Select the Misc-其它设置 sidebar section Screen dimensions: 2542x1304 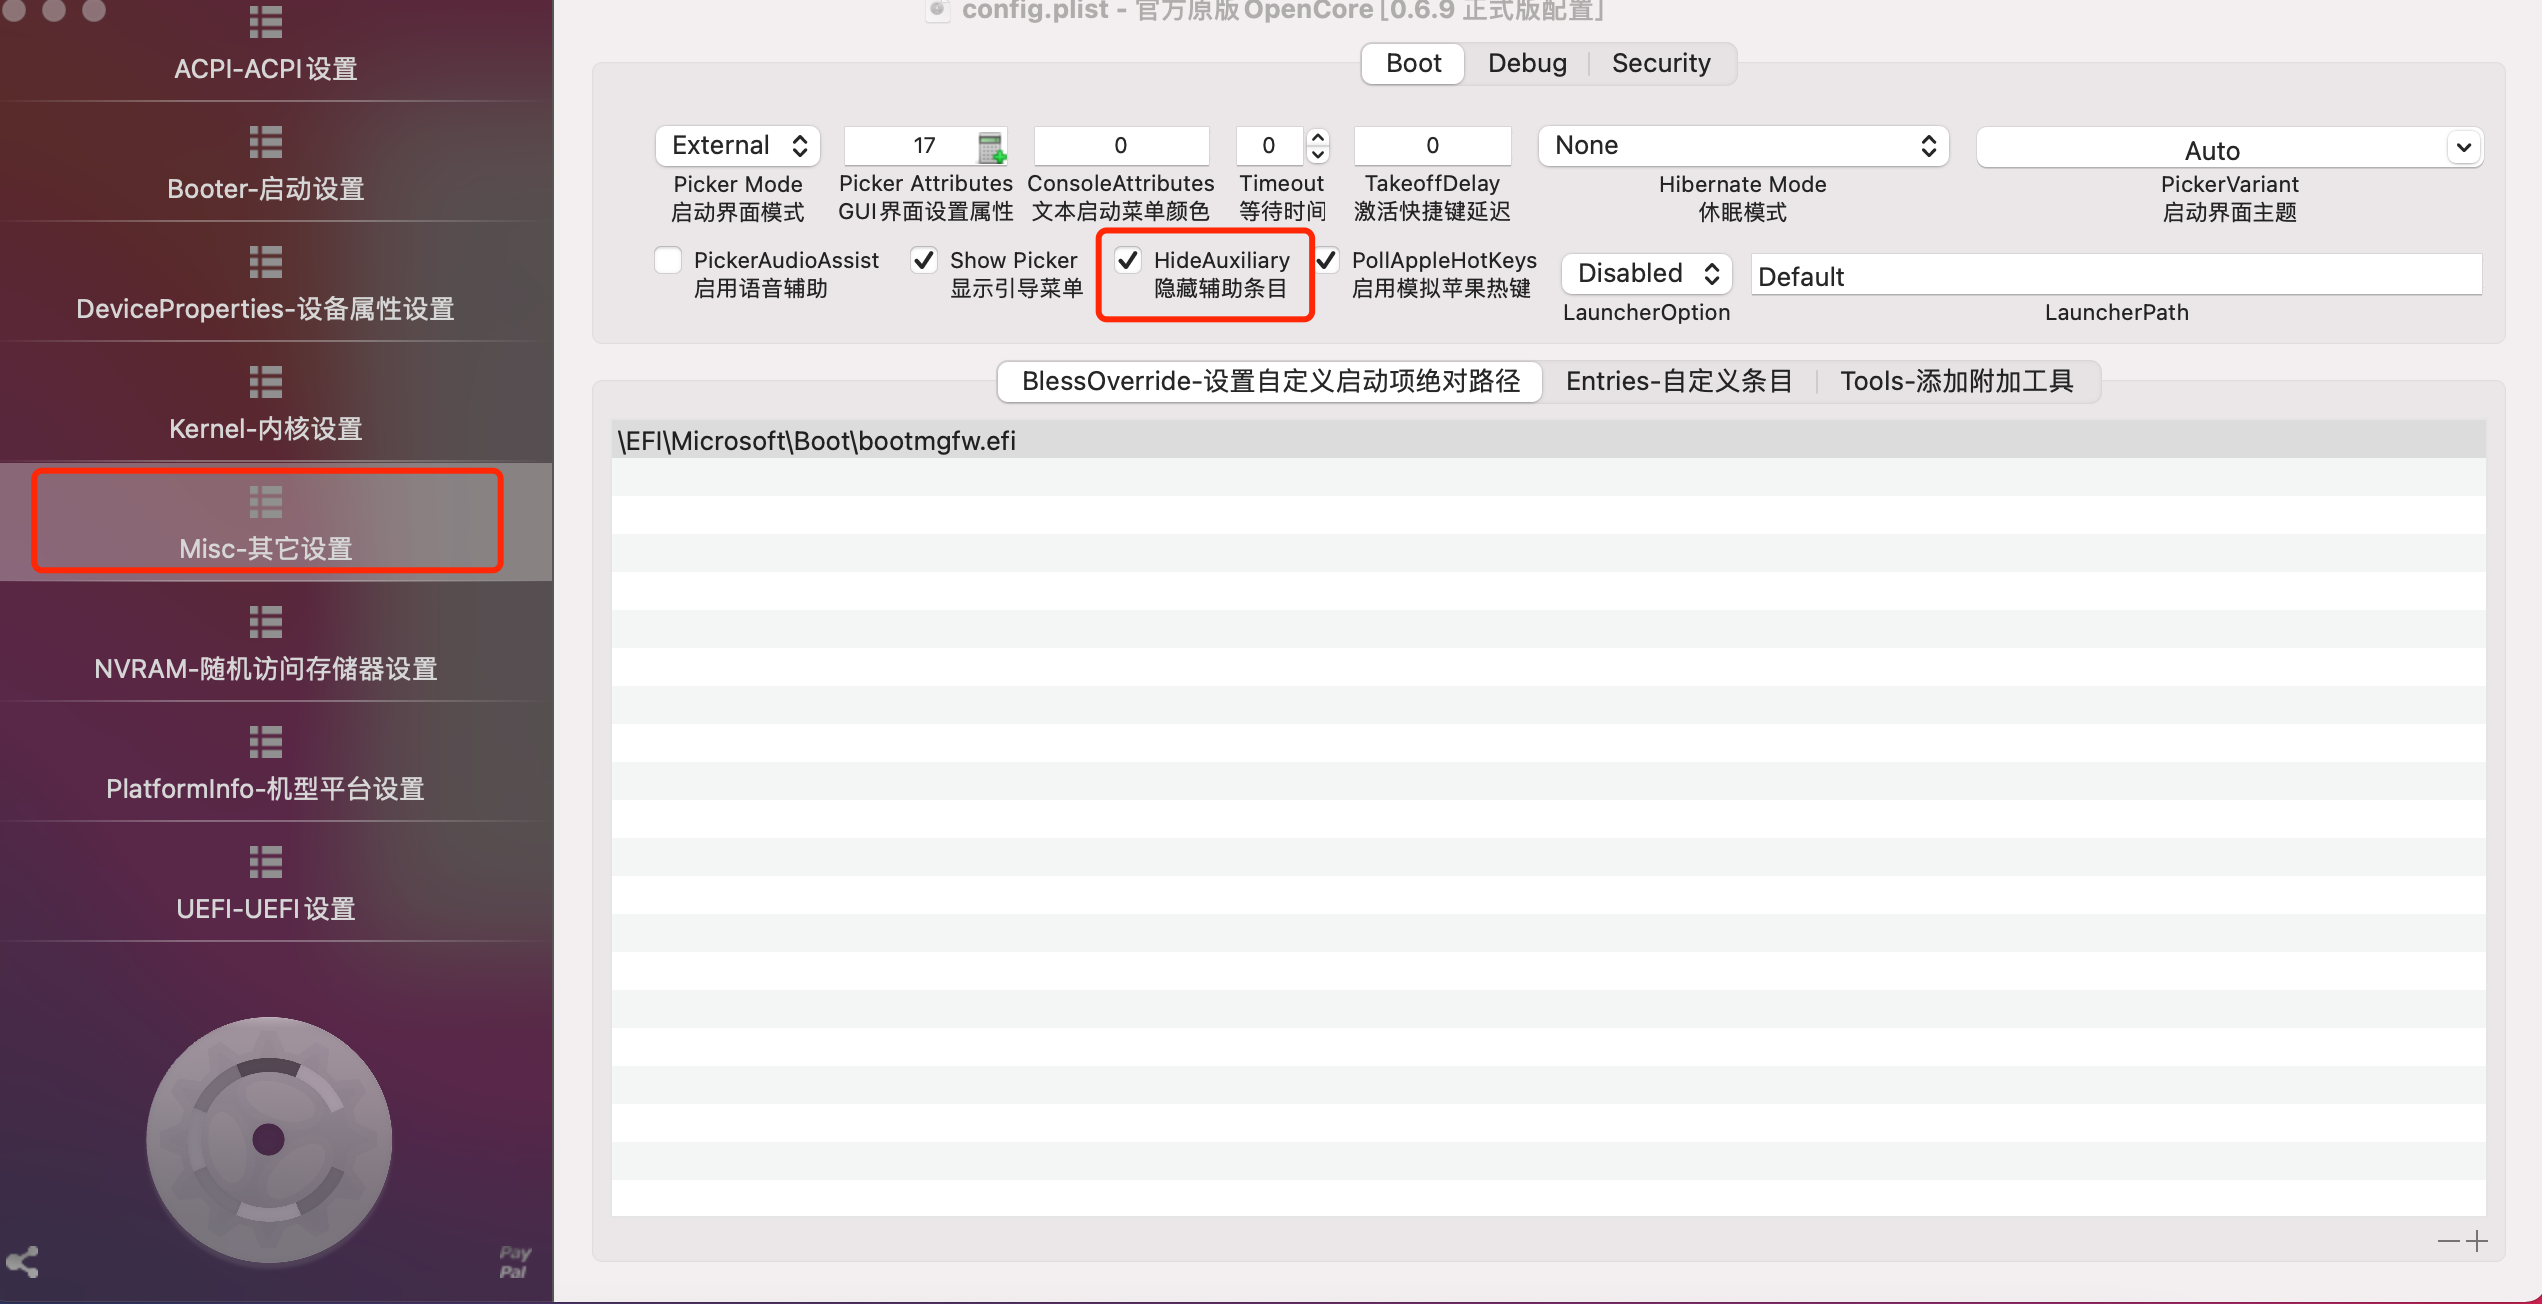[x=266, y=522]
